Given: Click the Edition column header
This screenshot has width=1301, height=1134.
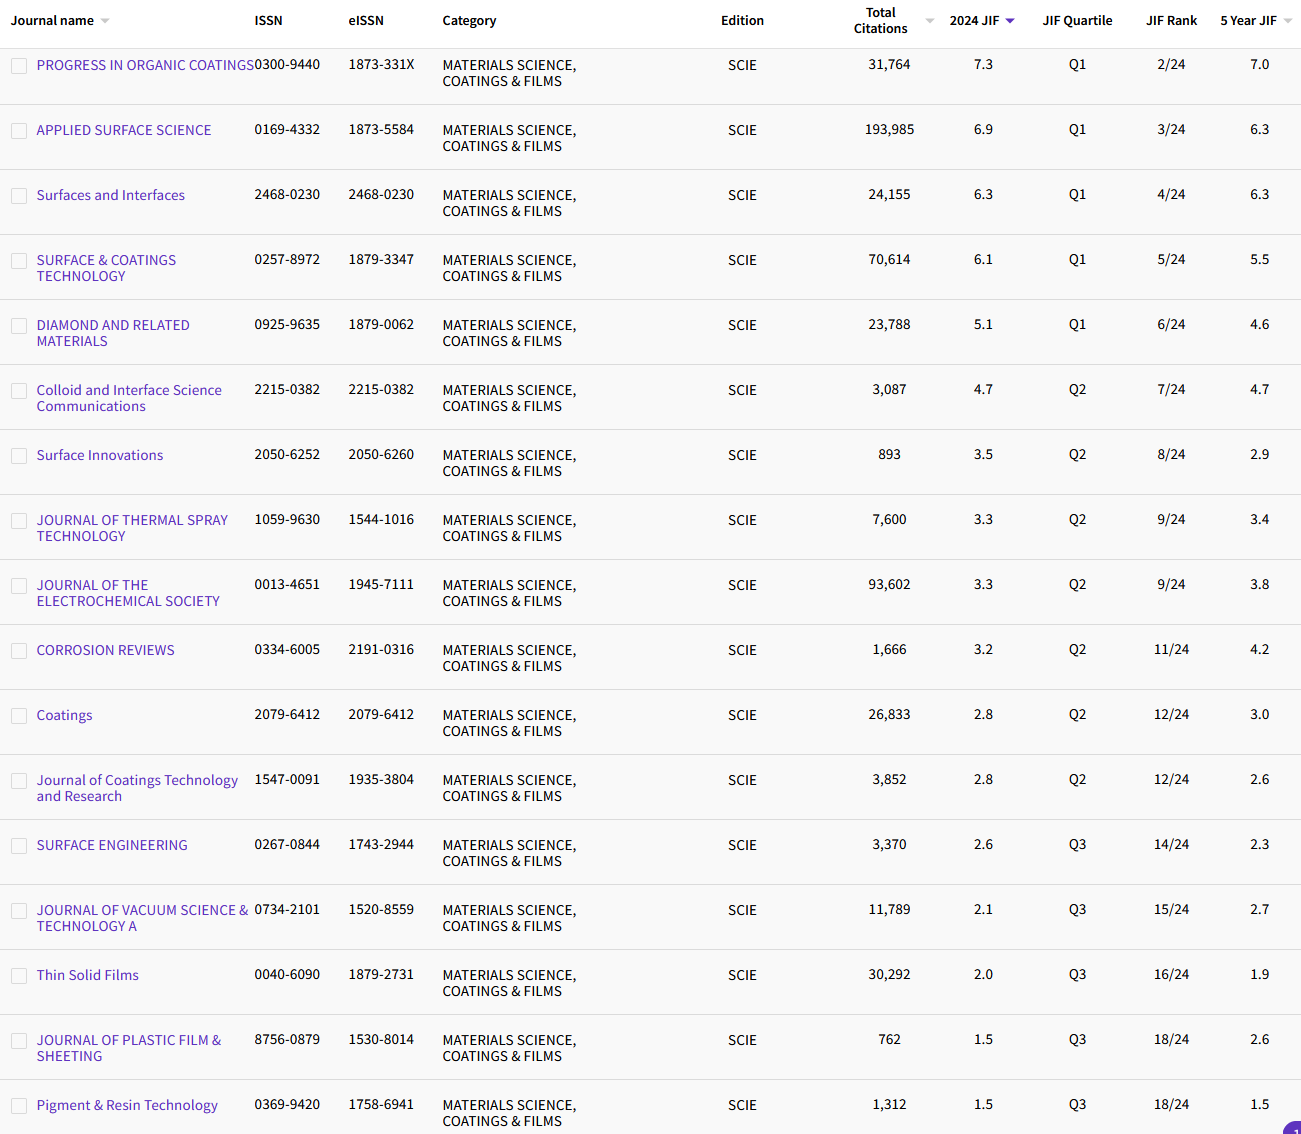Looking at the screenshot, I should [x=742, y=20].
